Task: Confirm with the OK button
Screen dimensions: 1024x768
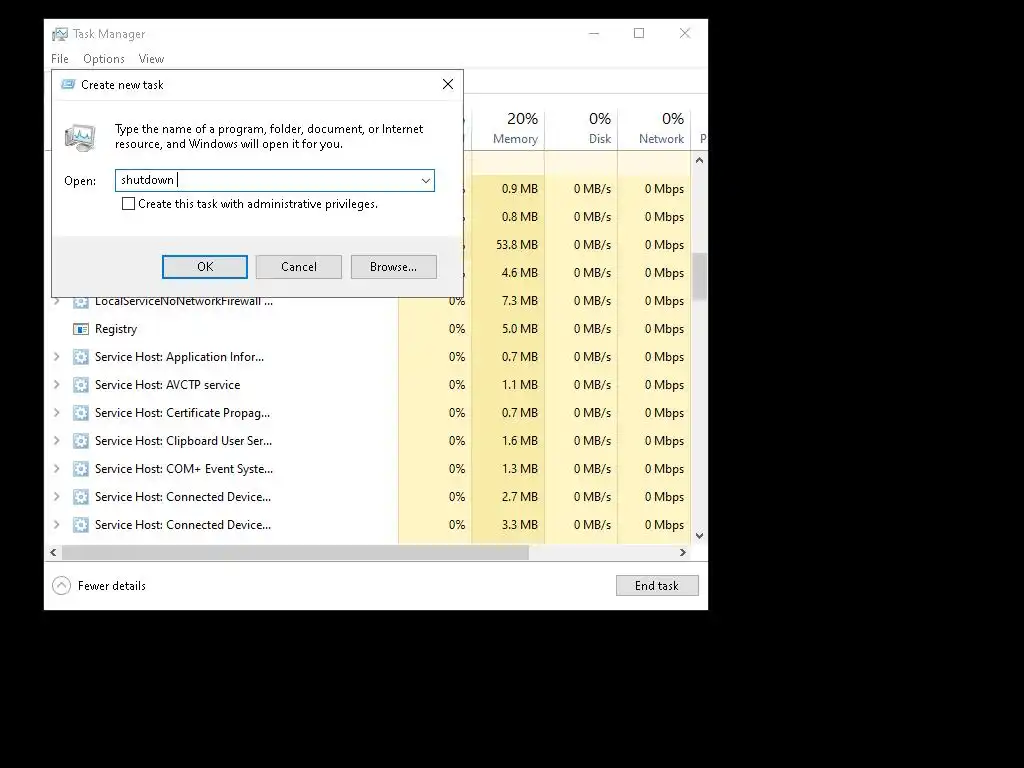Action: click(x=205, y=267)
